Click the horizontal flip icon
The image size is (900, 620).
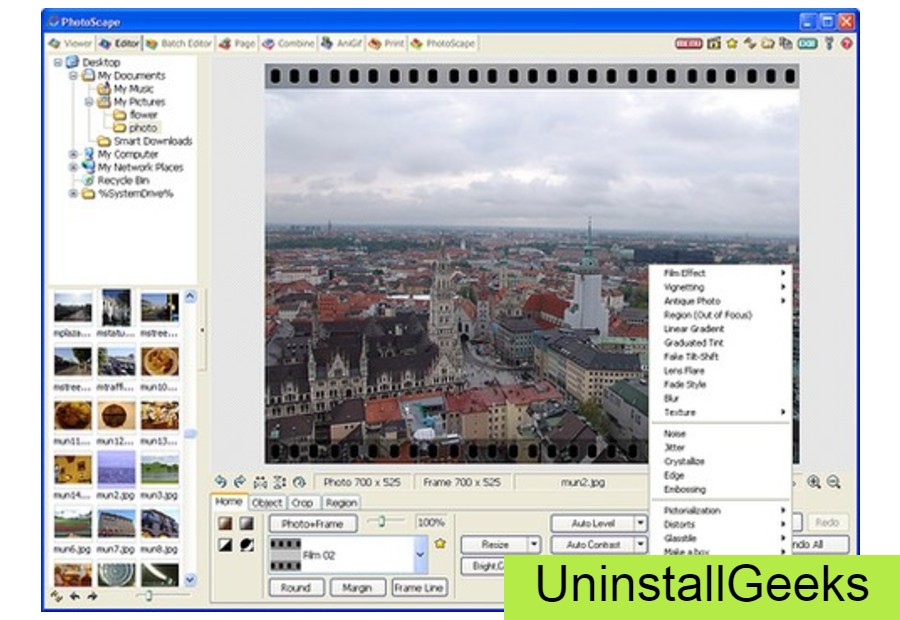point(260,482)
